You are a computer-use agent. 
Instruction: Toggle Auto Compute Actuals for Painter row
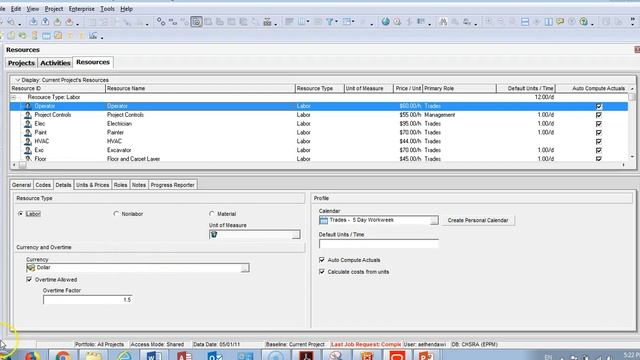click(599, 133)
